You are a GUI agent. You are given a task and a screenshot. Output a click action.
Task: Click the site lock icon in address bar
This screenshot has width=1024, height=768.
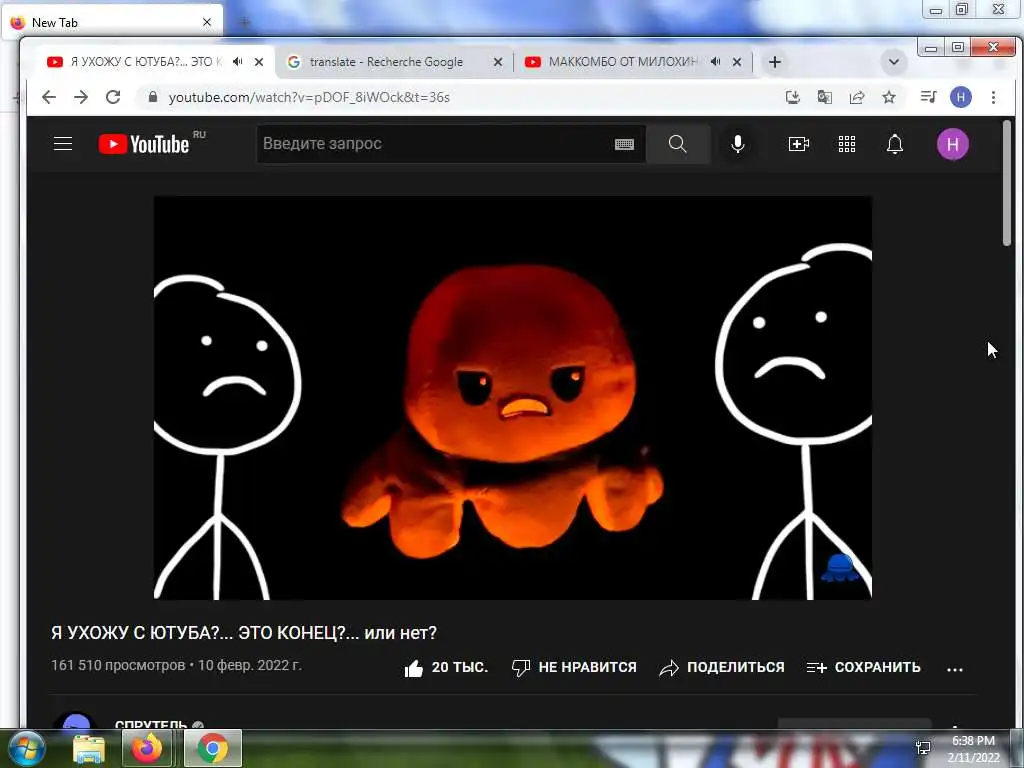(x=153, y=97)
